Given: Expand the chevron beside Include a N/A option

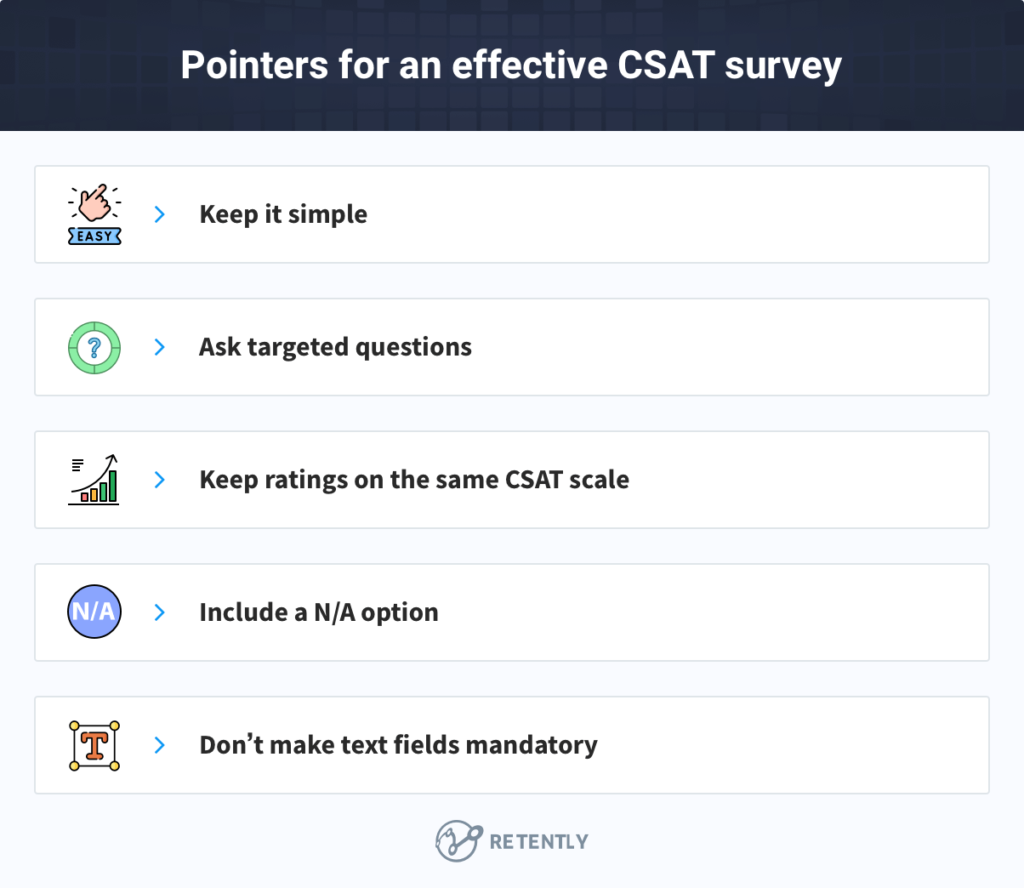Looking at the screenshot, I should (159, 612).
